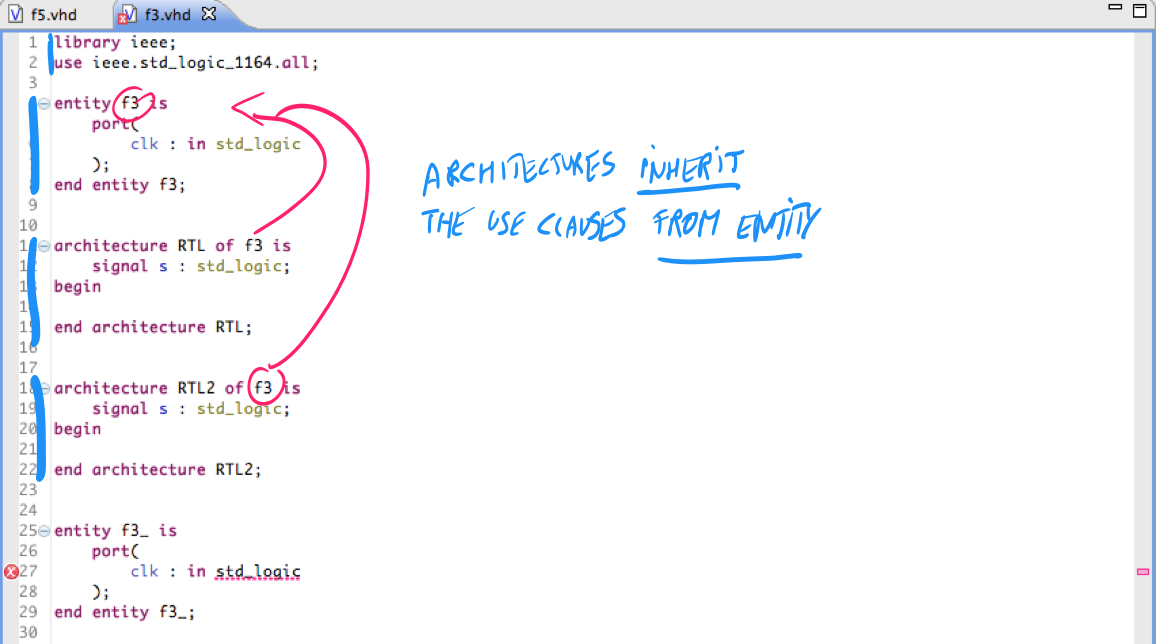Minimize the editor area
The height and width of the screenshot is (644, 1156).
(x=1115, y=7)
